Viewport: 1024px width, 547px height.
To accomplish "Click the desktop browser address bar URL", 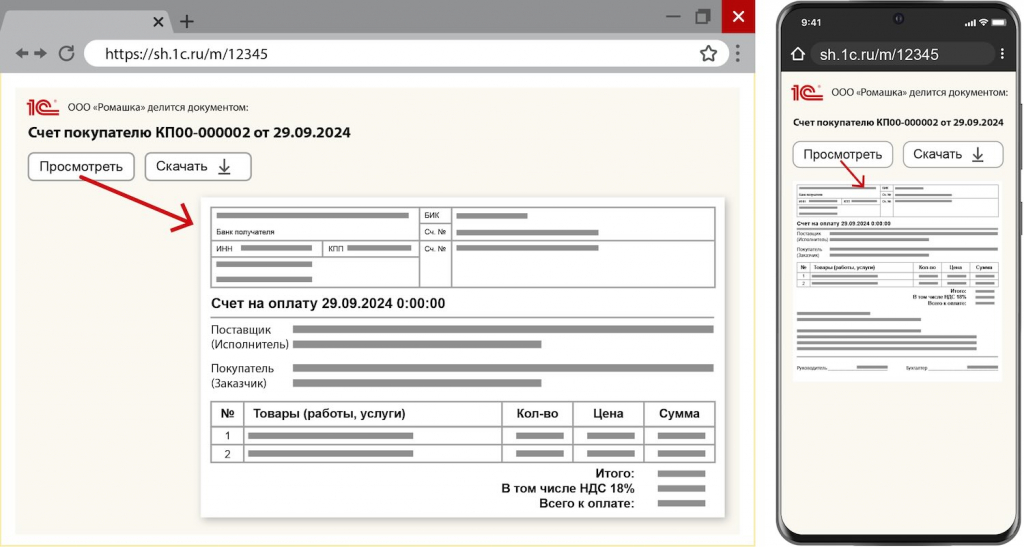I will [x=186, y=54].
